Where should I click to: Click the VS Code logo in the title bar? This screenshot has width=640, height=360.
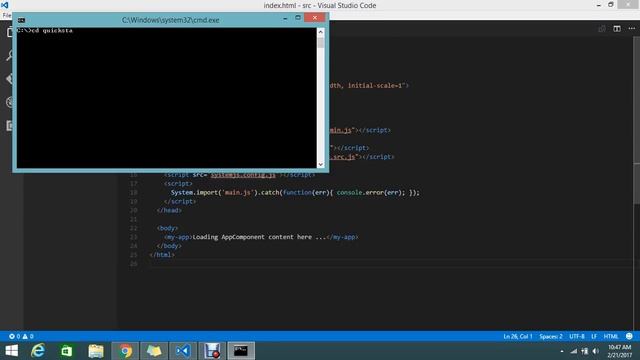4,5
